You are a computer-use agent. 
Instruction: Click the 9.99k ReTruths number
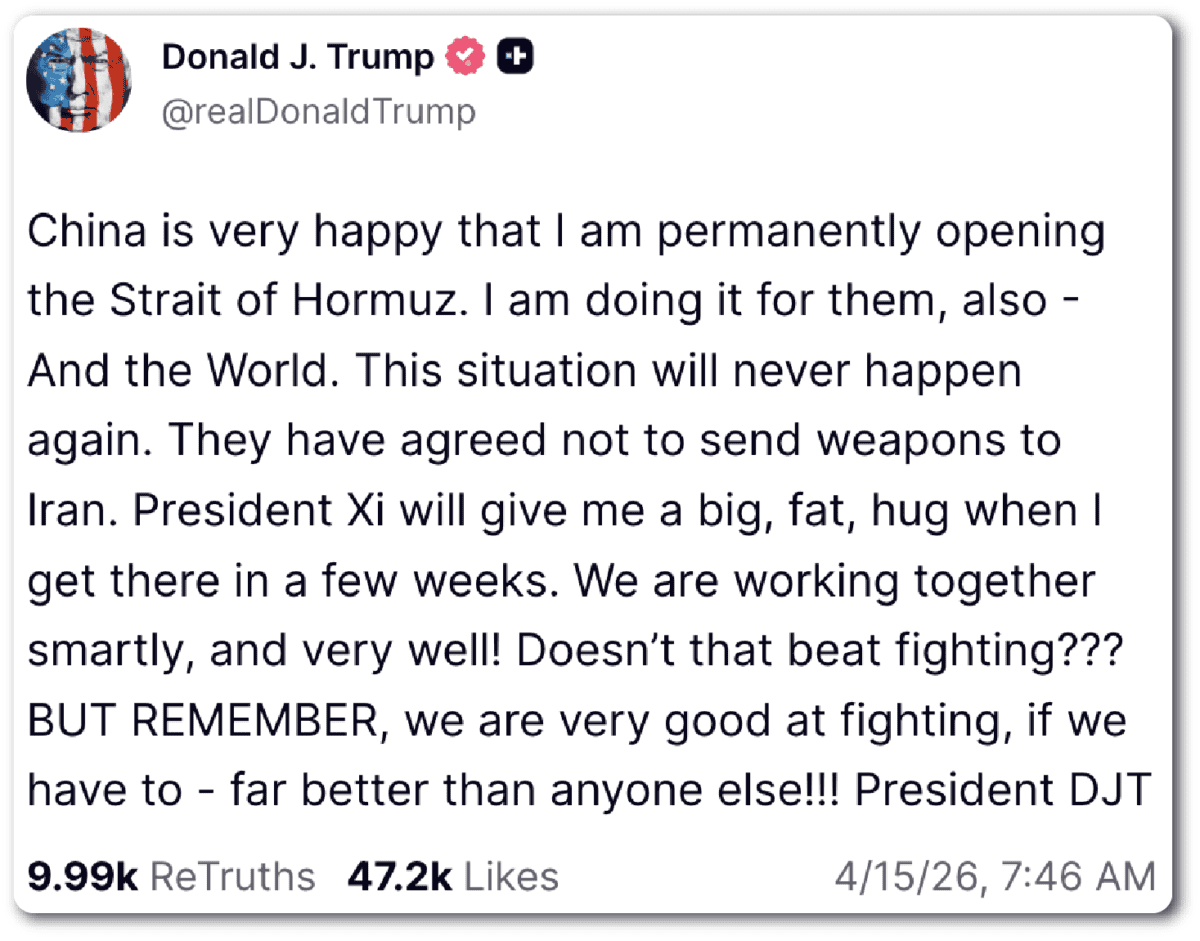[x=83, y=876]
